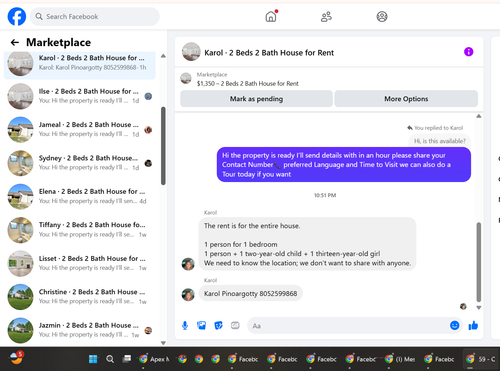Click the 59 - C Chrome window in taskbar
500x371 pixels.
(x=481, y=359)
